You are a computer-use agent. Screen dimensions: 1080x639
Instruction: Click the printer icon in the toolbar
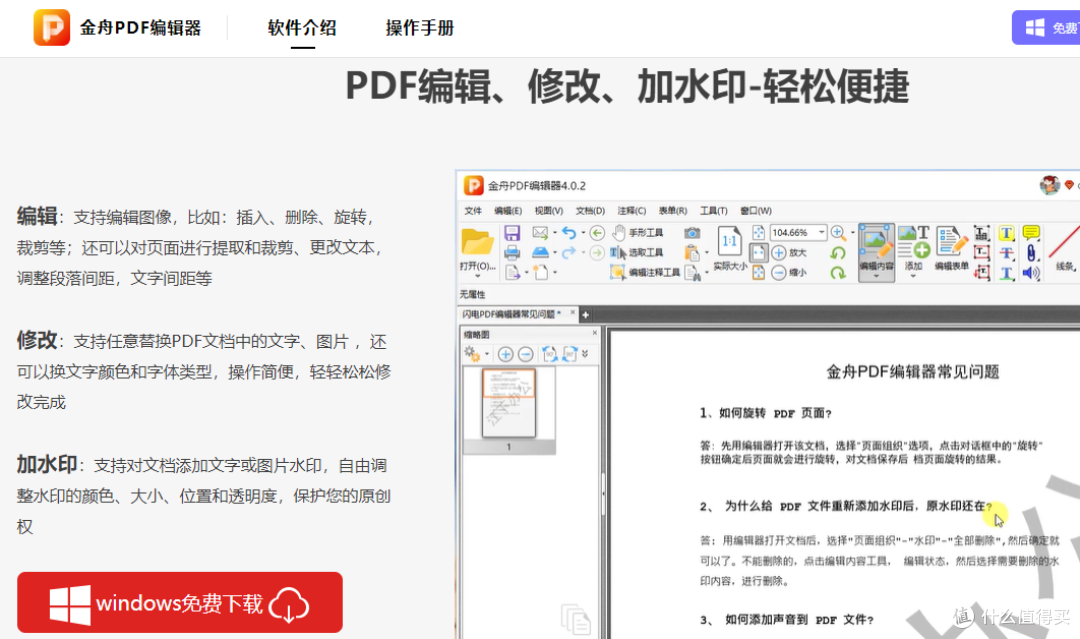point(512,253)
